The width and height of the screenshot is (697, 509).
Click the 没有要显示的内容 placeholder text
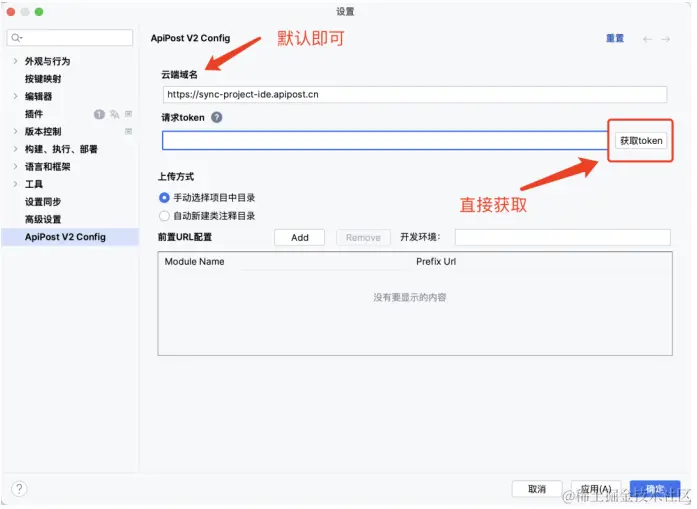(x=412, y=299)
